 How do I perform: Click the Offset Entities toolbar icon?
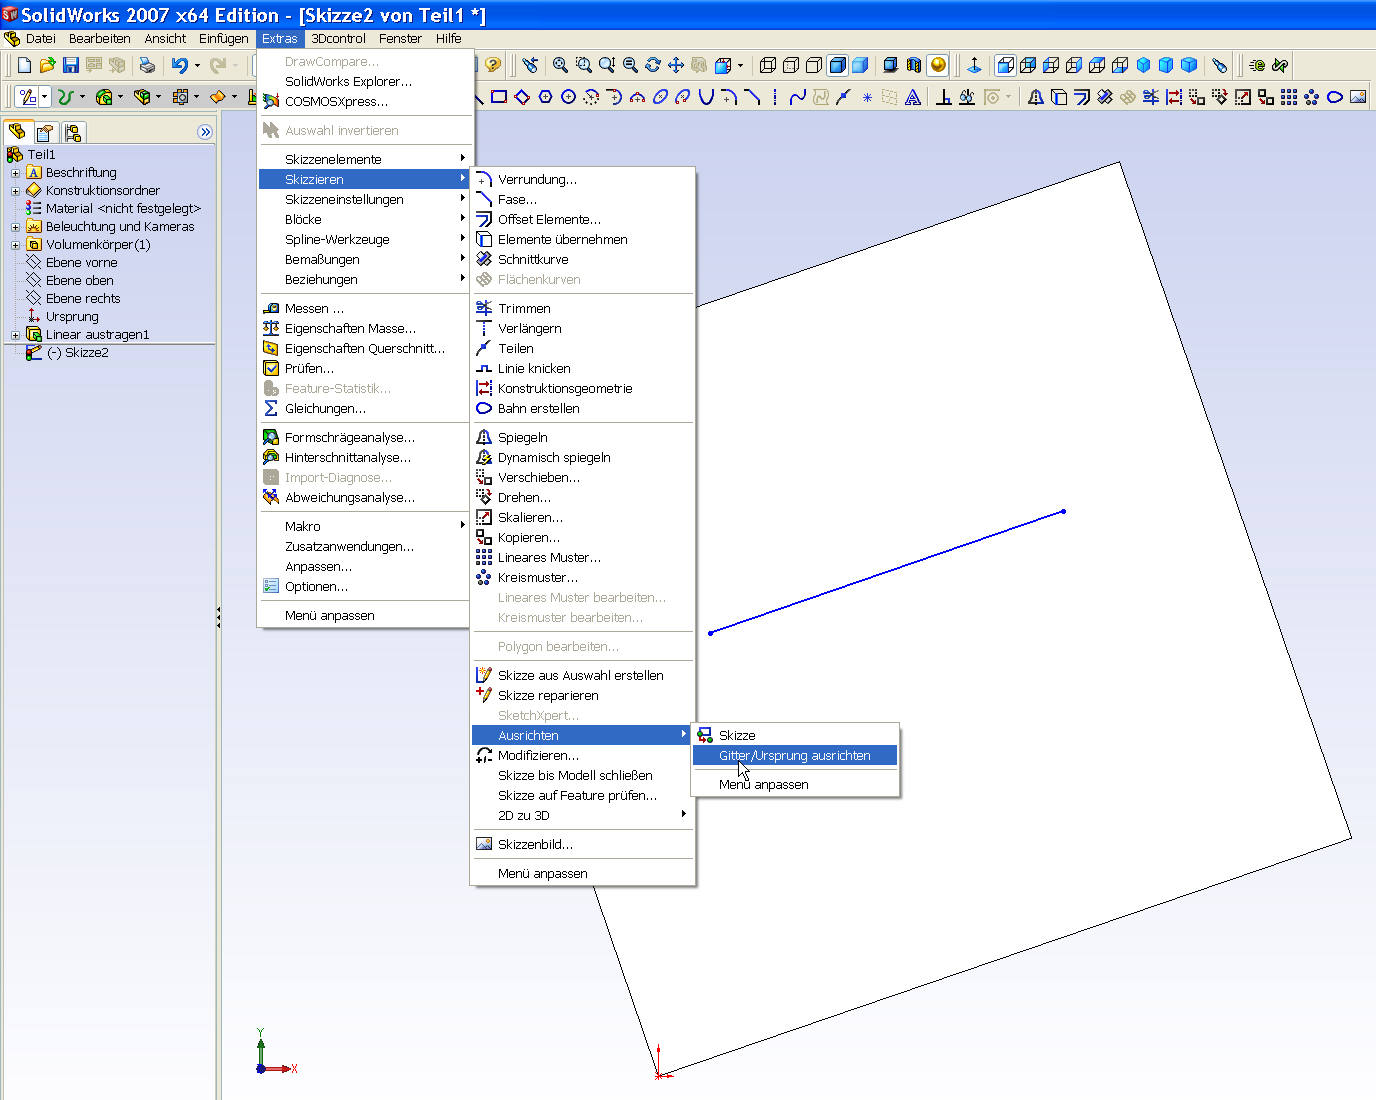1082,97
